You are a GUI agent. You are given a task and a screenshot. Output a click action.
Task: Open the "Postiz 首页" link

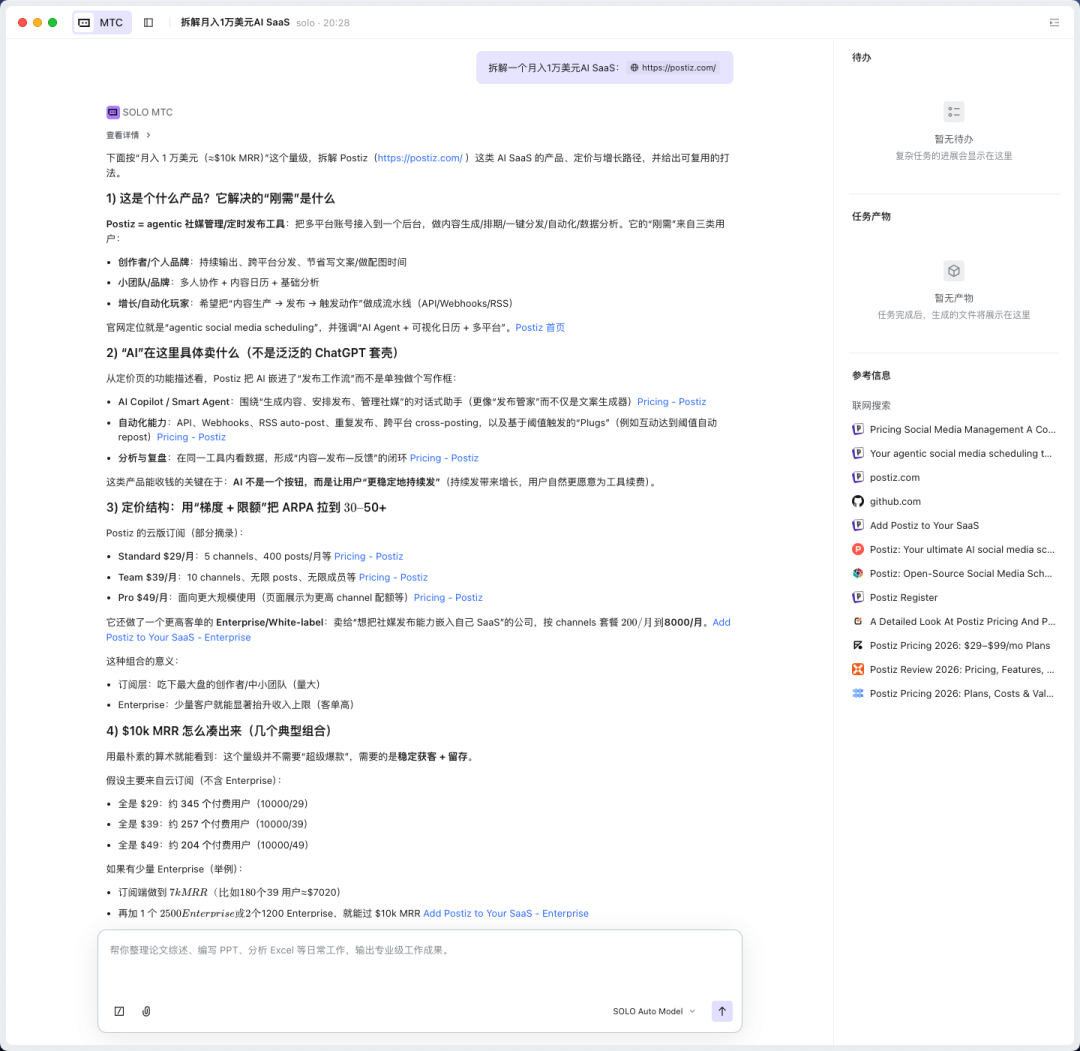click(x=540, y=327)
